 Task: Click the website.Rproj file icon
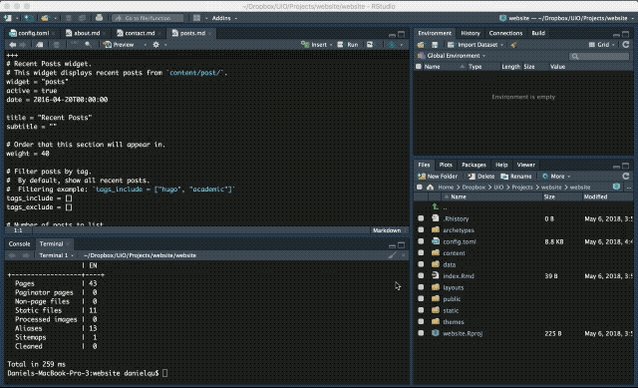point(435,333)
